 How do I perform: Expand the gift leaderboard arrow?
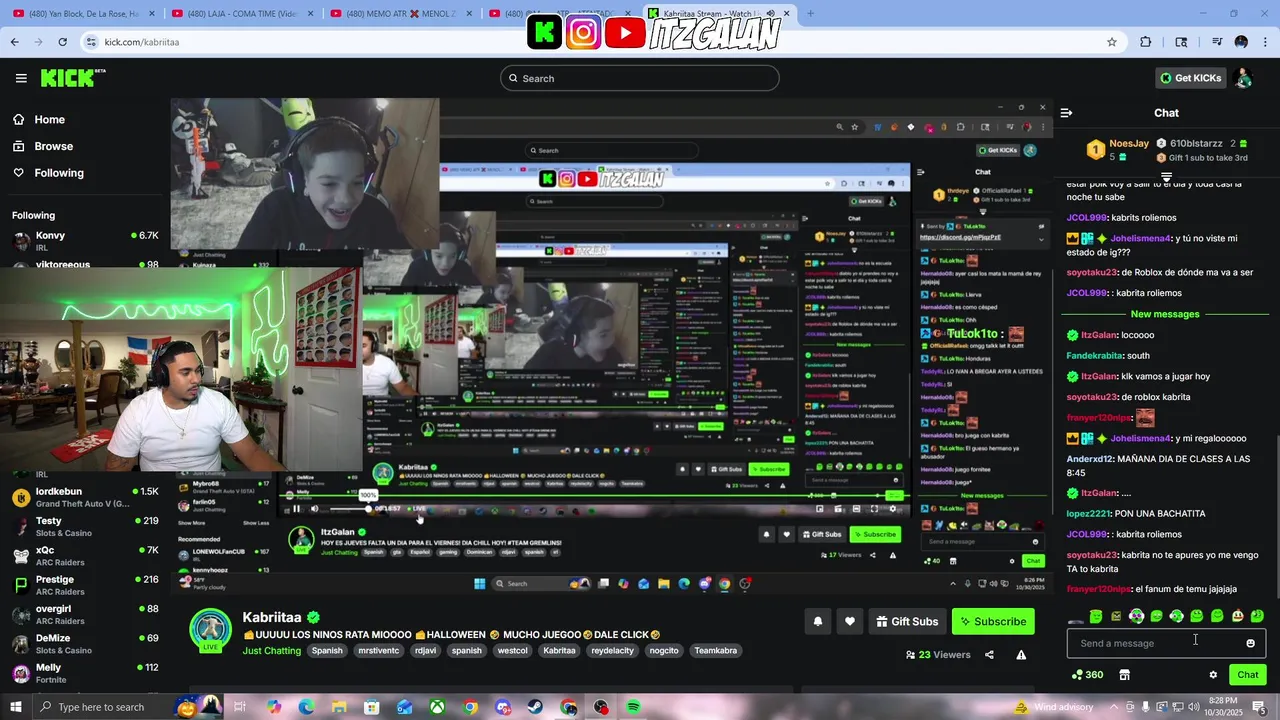coord(1166,175)
